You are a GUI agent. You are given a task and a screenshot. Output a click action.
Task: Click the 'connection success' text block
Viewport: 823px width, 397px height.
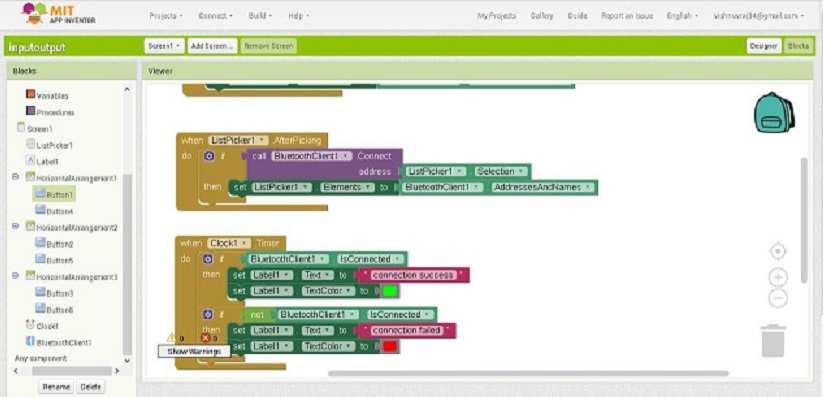click(413, 275)
